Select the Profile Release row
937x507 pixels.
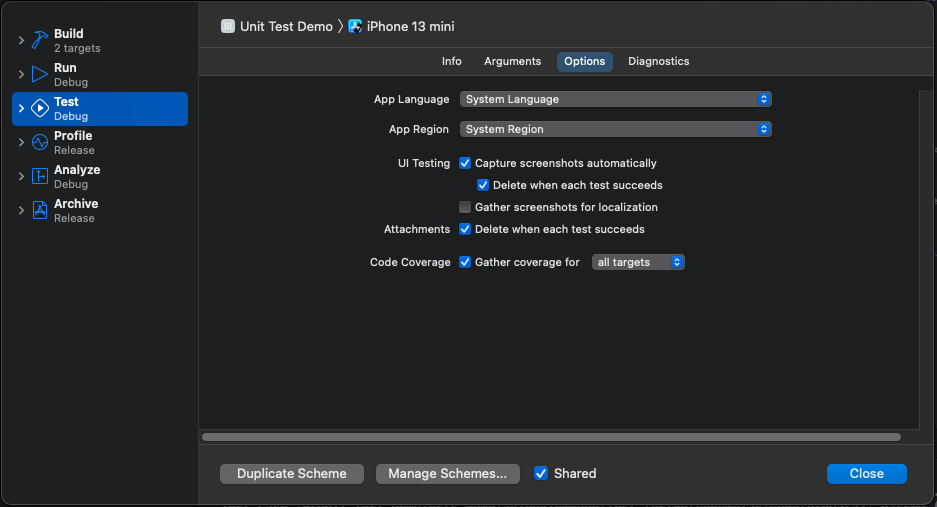(100, 142)
